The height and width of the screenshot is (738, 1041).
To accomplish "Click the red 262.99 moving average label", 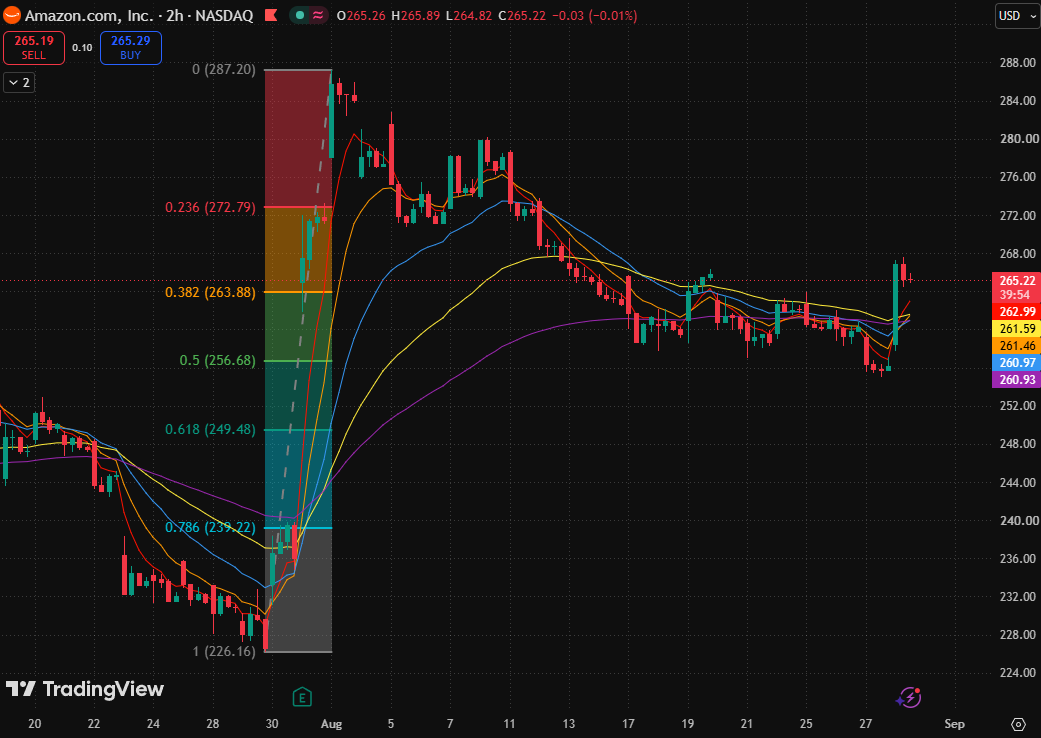I will click(x=1017, y=312).
